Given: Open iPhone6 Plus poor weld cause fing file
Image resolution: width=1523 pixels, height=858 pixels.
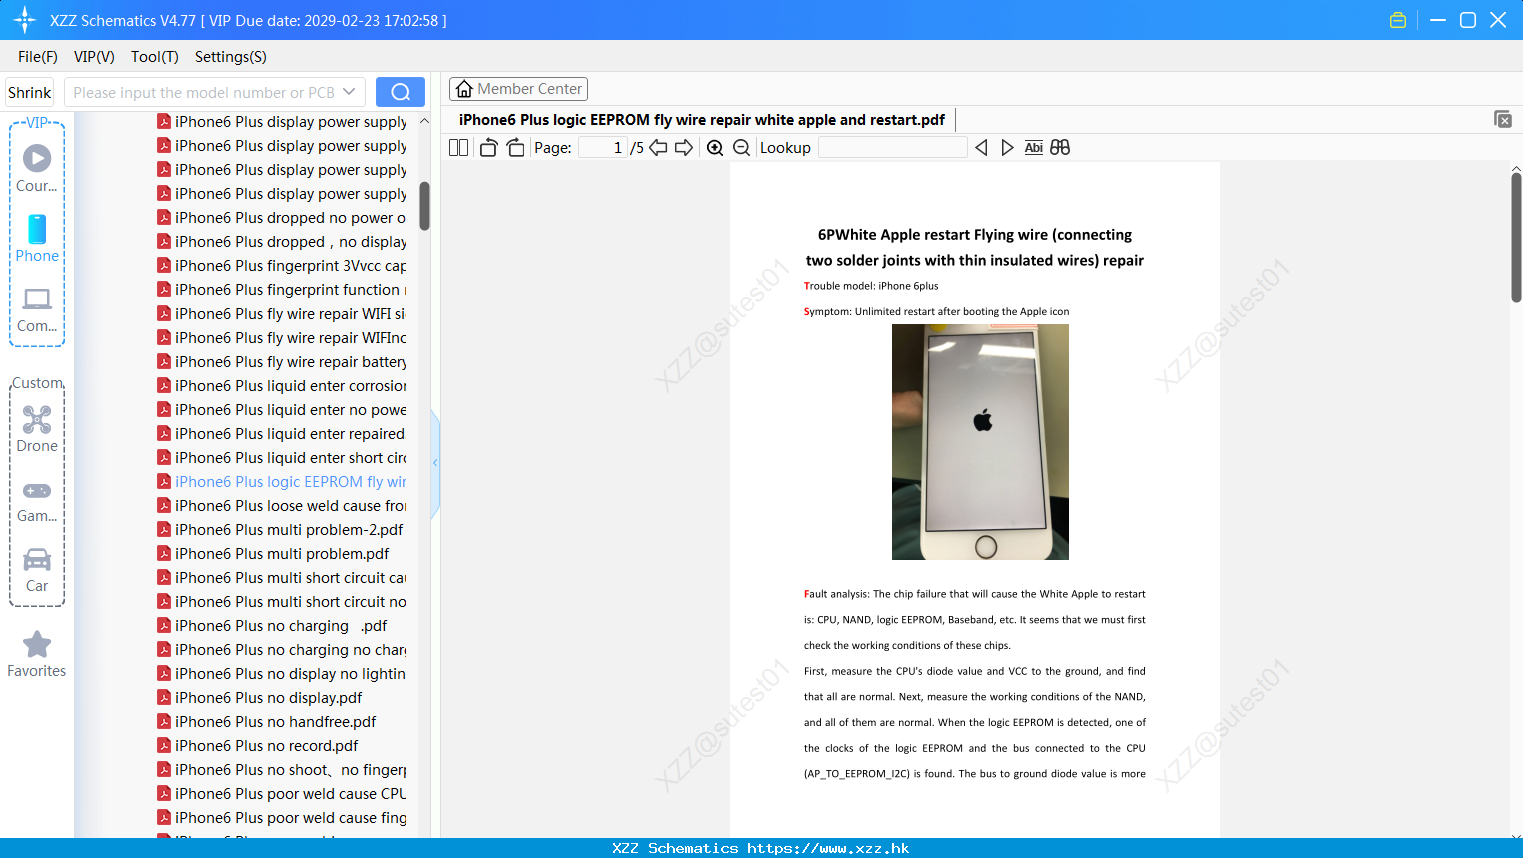Looking at the screenshot, I should pos(282,818).
